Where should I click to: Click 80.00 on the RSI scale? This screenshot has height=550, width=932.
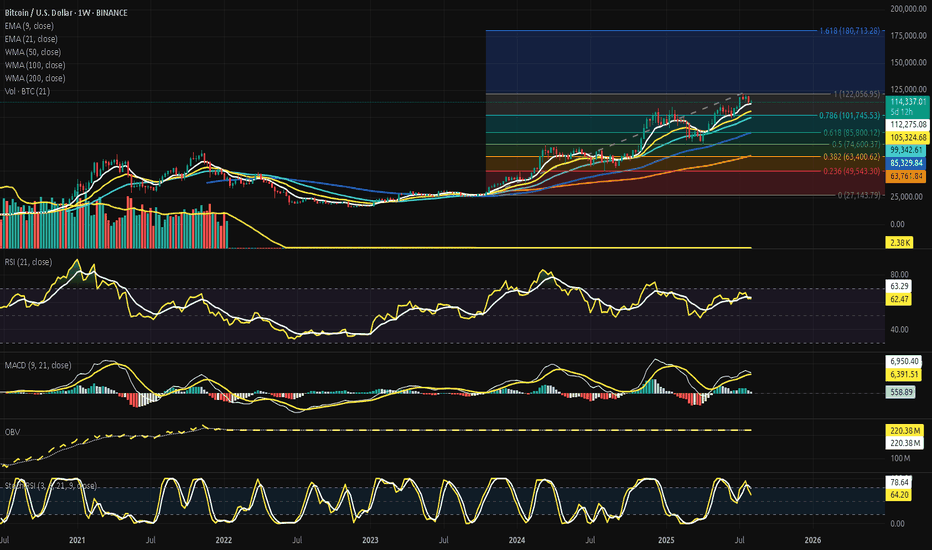899,274
